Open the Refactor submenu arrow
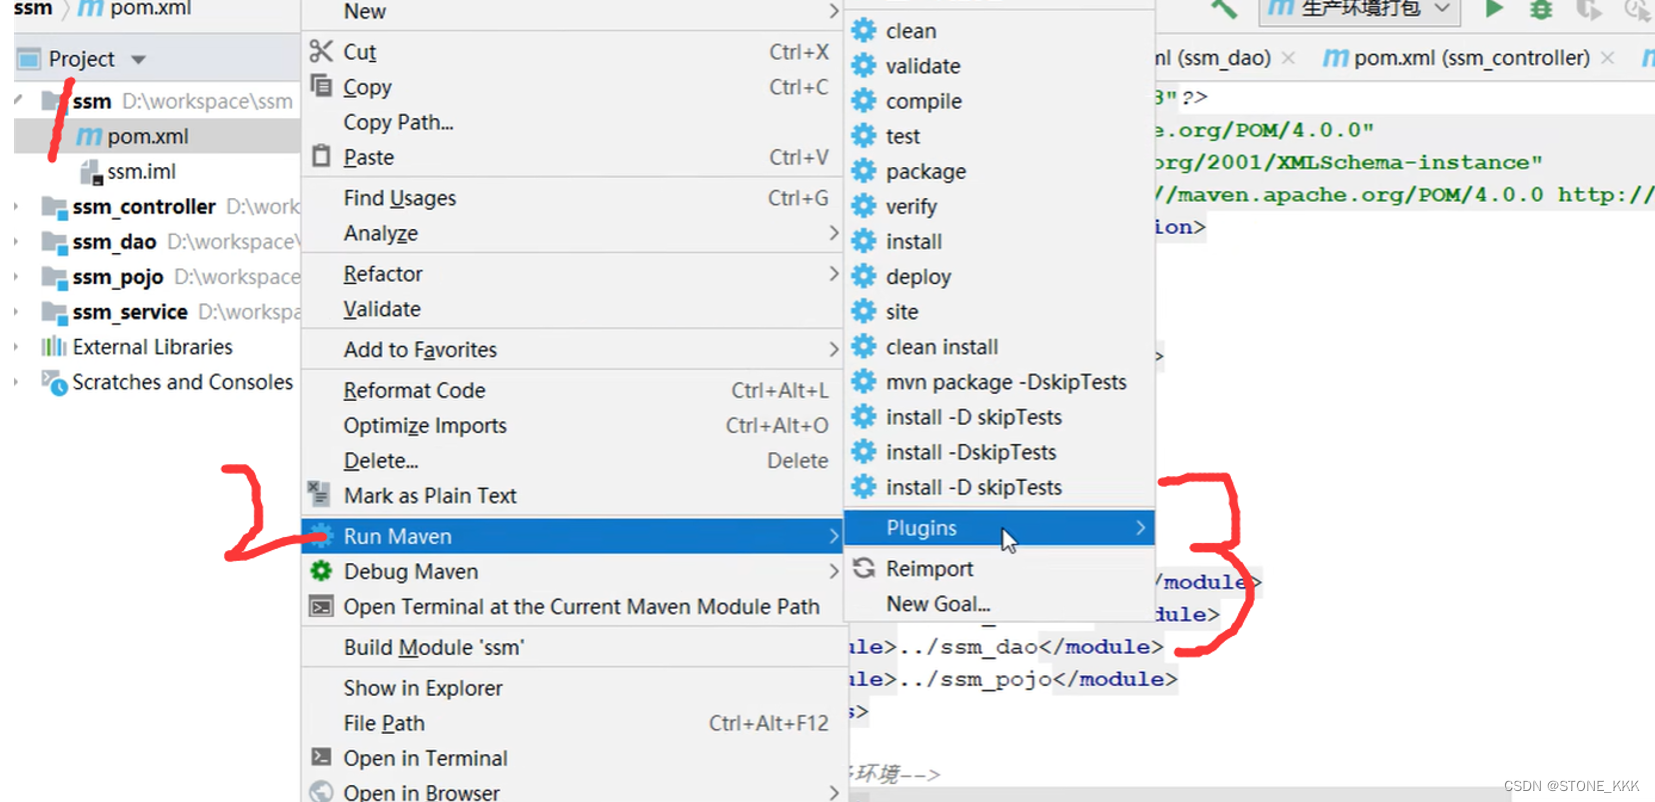This screenshot has width=1655, height=802. [x=833, y=274]
